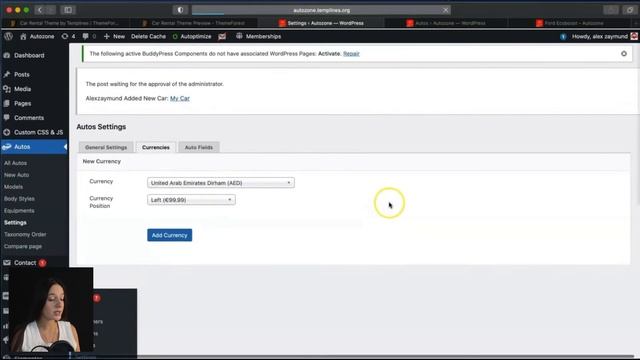This screenshot has height=360, width=640.
Task: Follow the Repair link in notice
Action: point(351,53)
